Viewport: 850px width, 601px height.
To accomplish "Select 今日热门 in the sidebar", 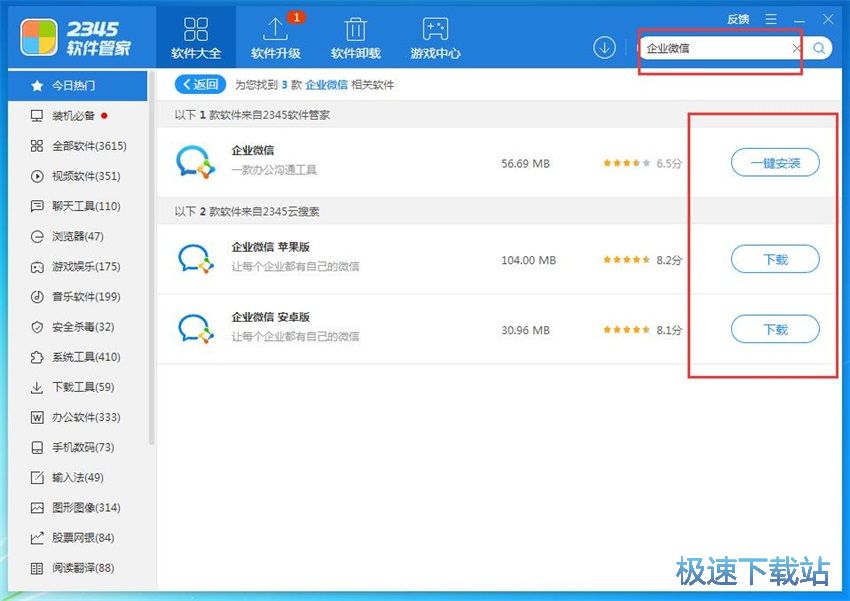I will (x=78, y=86).
